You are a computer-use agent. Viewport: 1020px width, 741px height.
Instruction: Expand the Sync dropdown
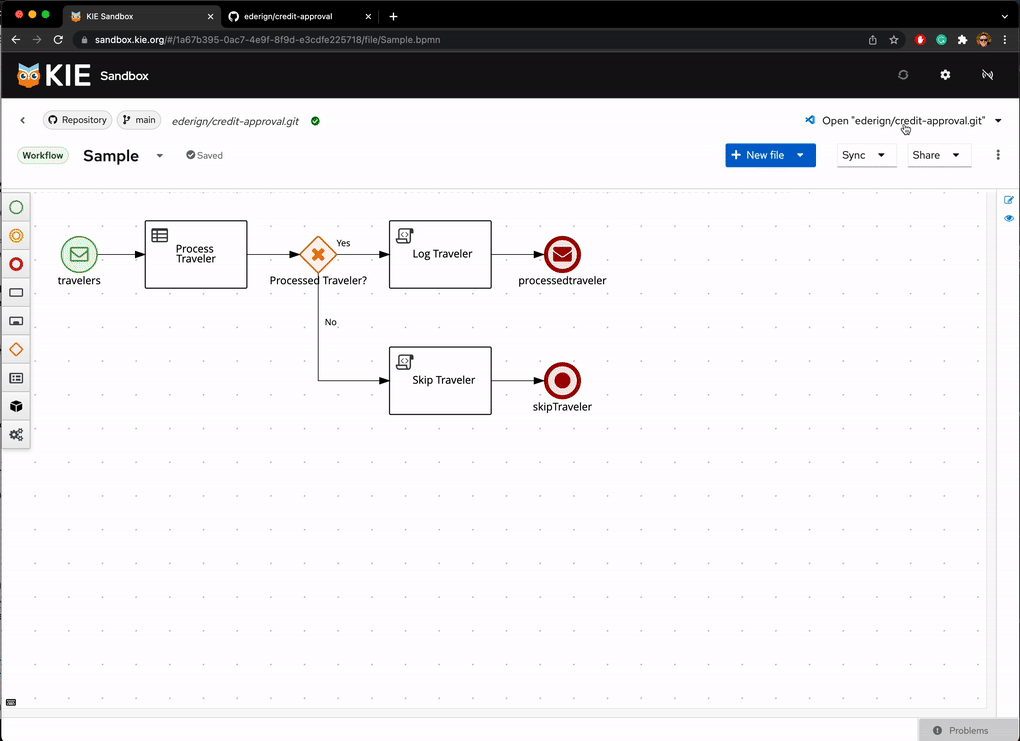tap(865, 155)
